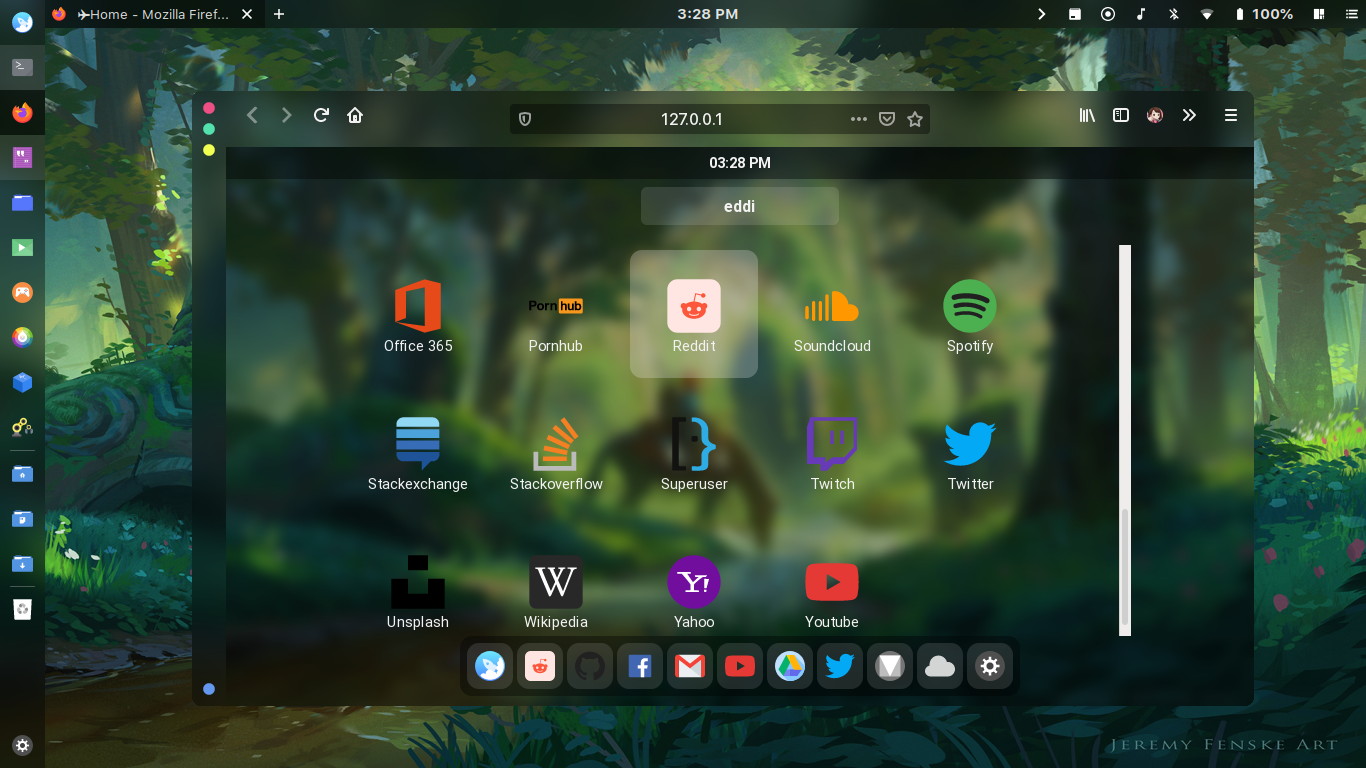Open the Unsplash shortcut

tap(418, 590)
